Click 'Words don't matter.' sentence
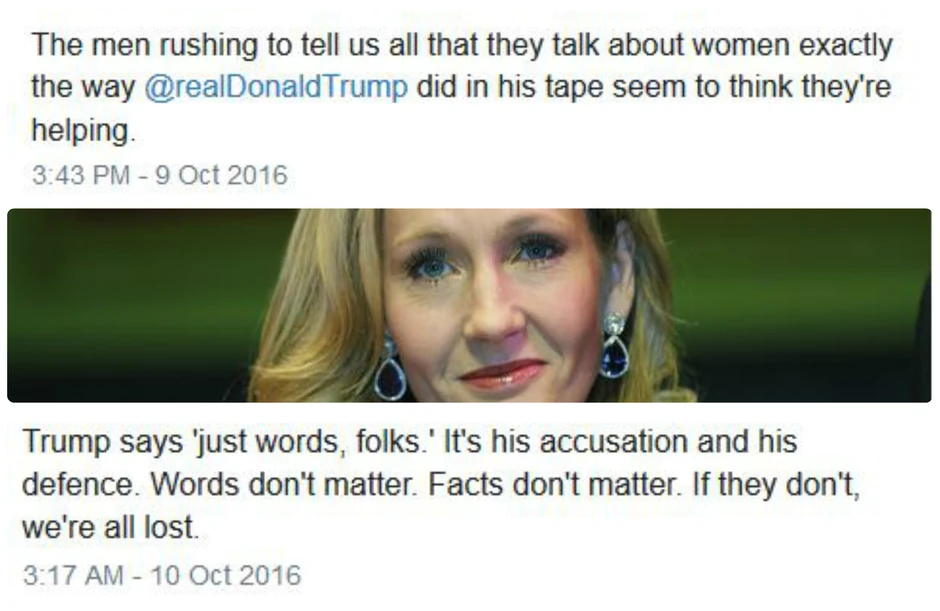This screenshot has height=611, width=940. [282, 485]
